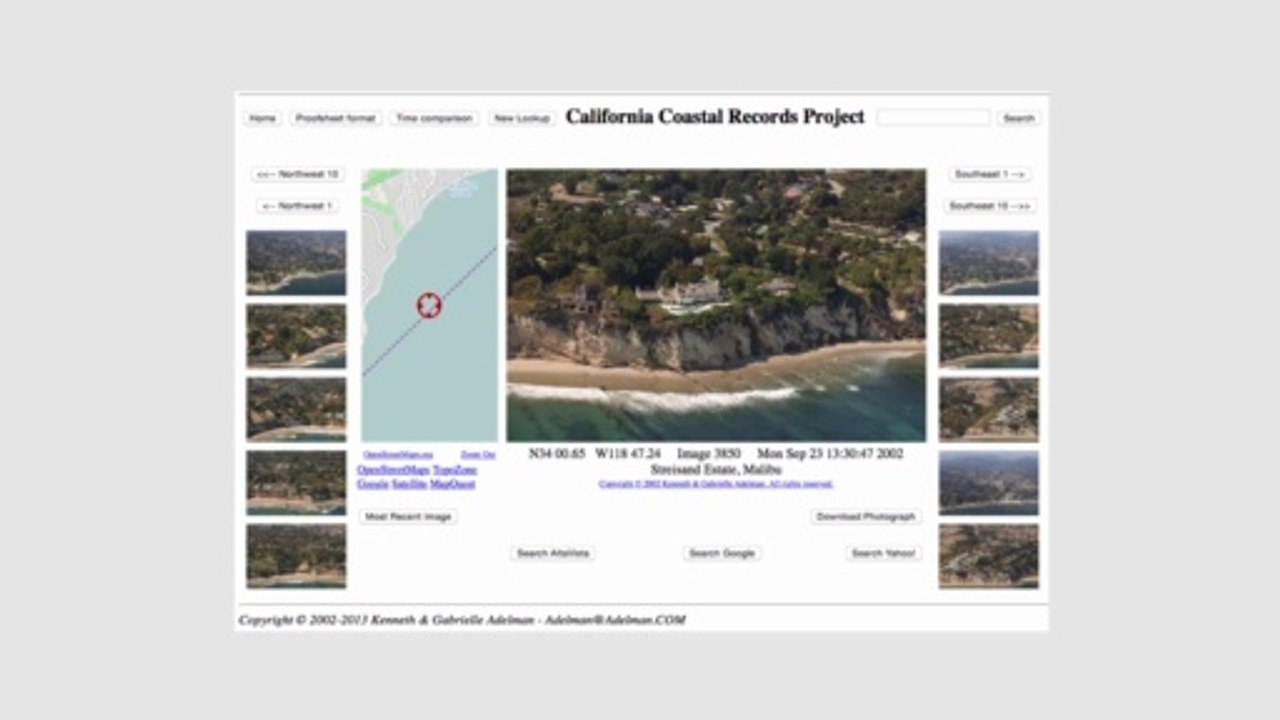Open the Google map link
This screenshot has width=1280, height=720.
click(373, 484)
